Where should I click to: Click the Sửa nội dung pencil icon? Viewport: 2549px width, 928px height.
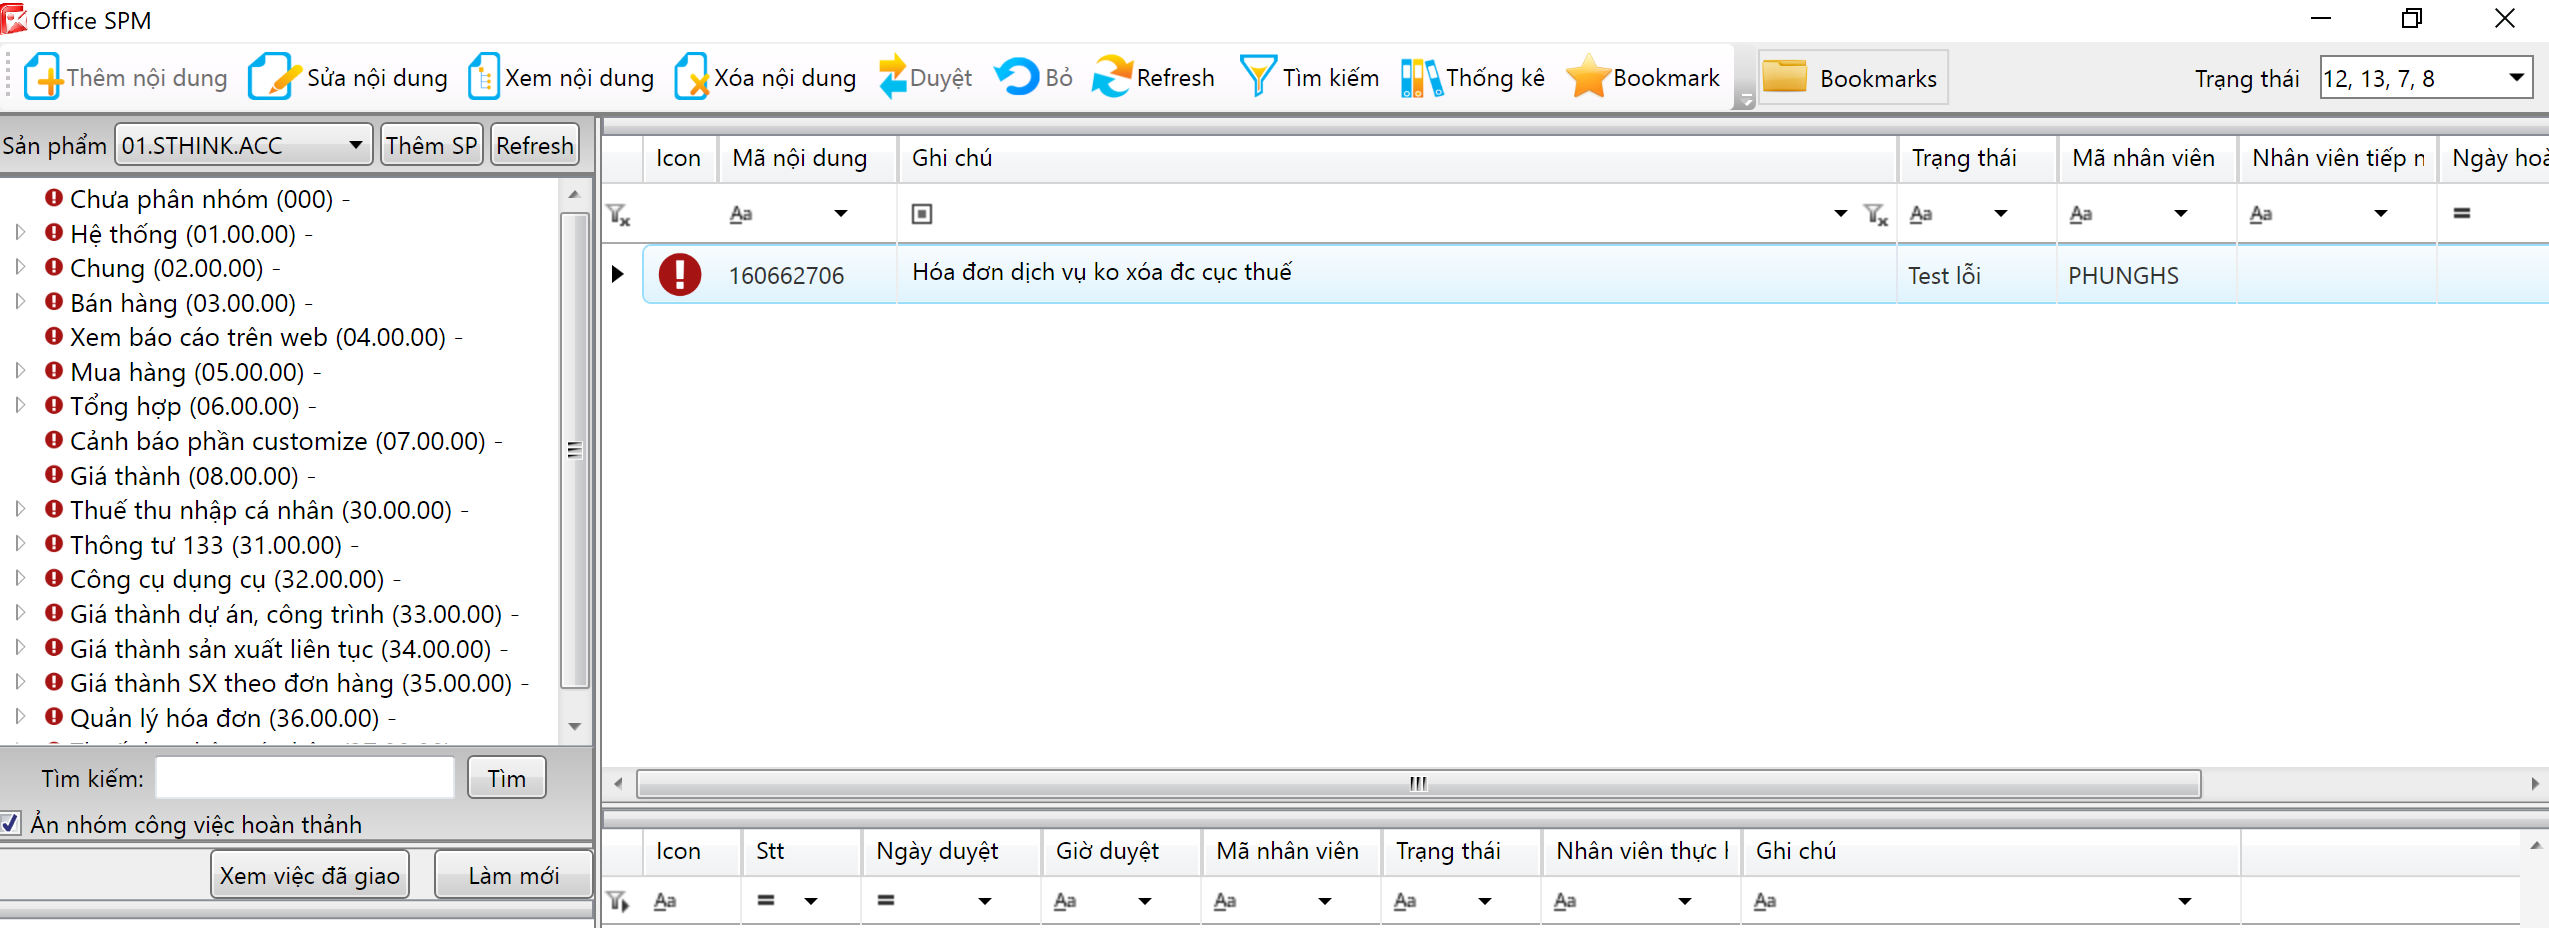coord(274,77)
